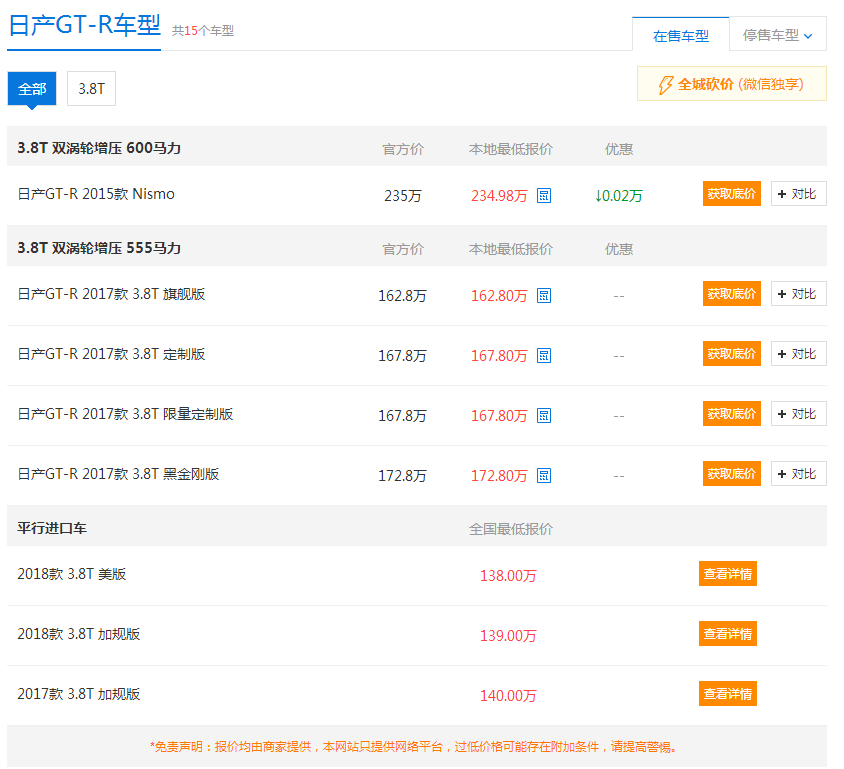Image resolution: width=844 pixels, height=769 pixels.
Task: Open 日产GT-R 2017款 3.8T 限量定制版 link
Action: click(x=125, y=414)
